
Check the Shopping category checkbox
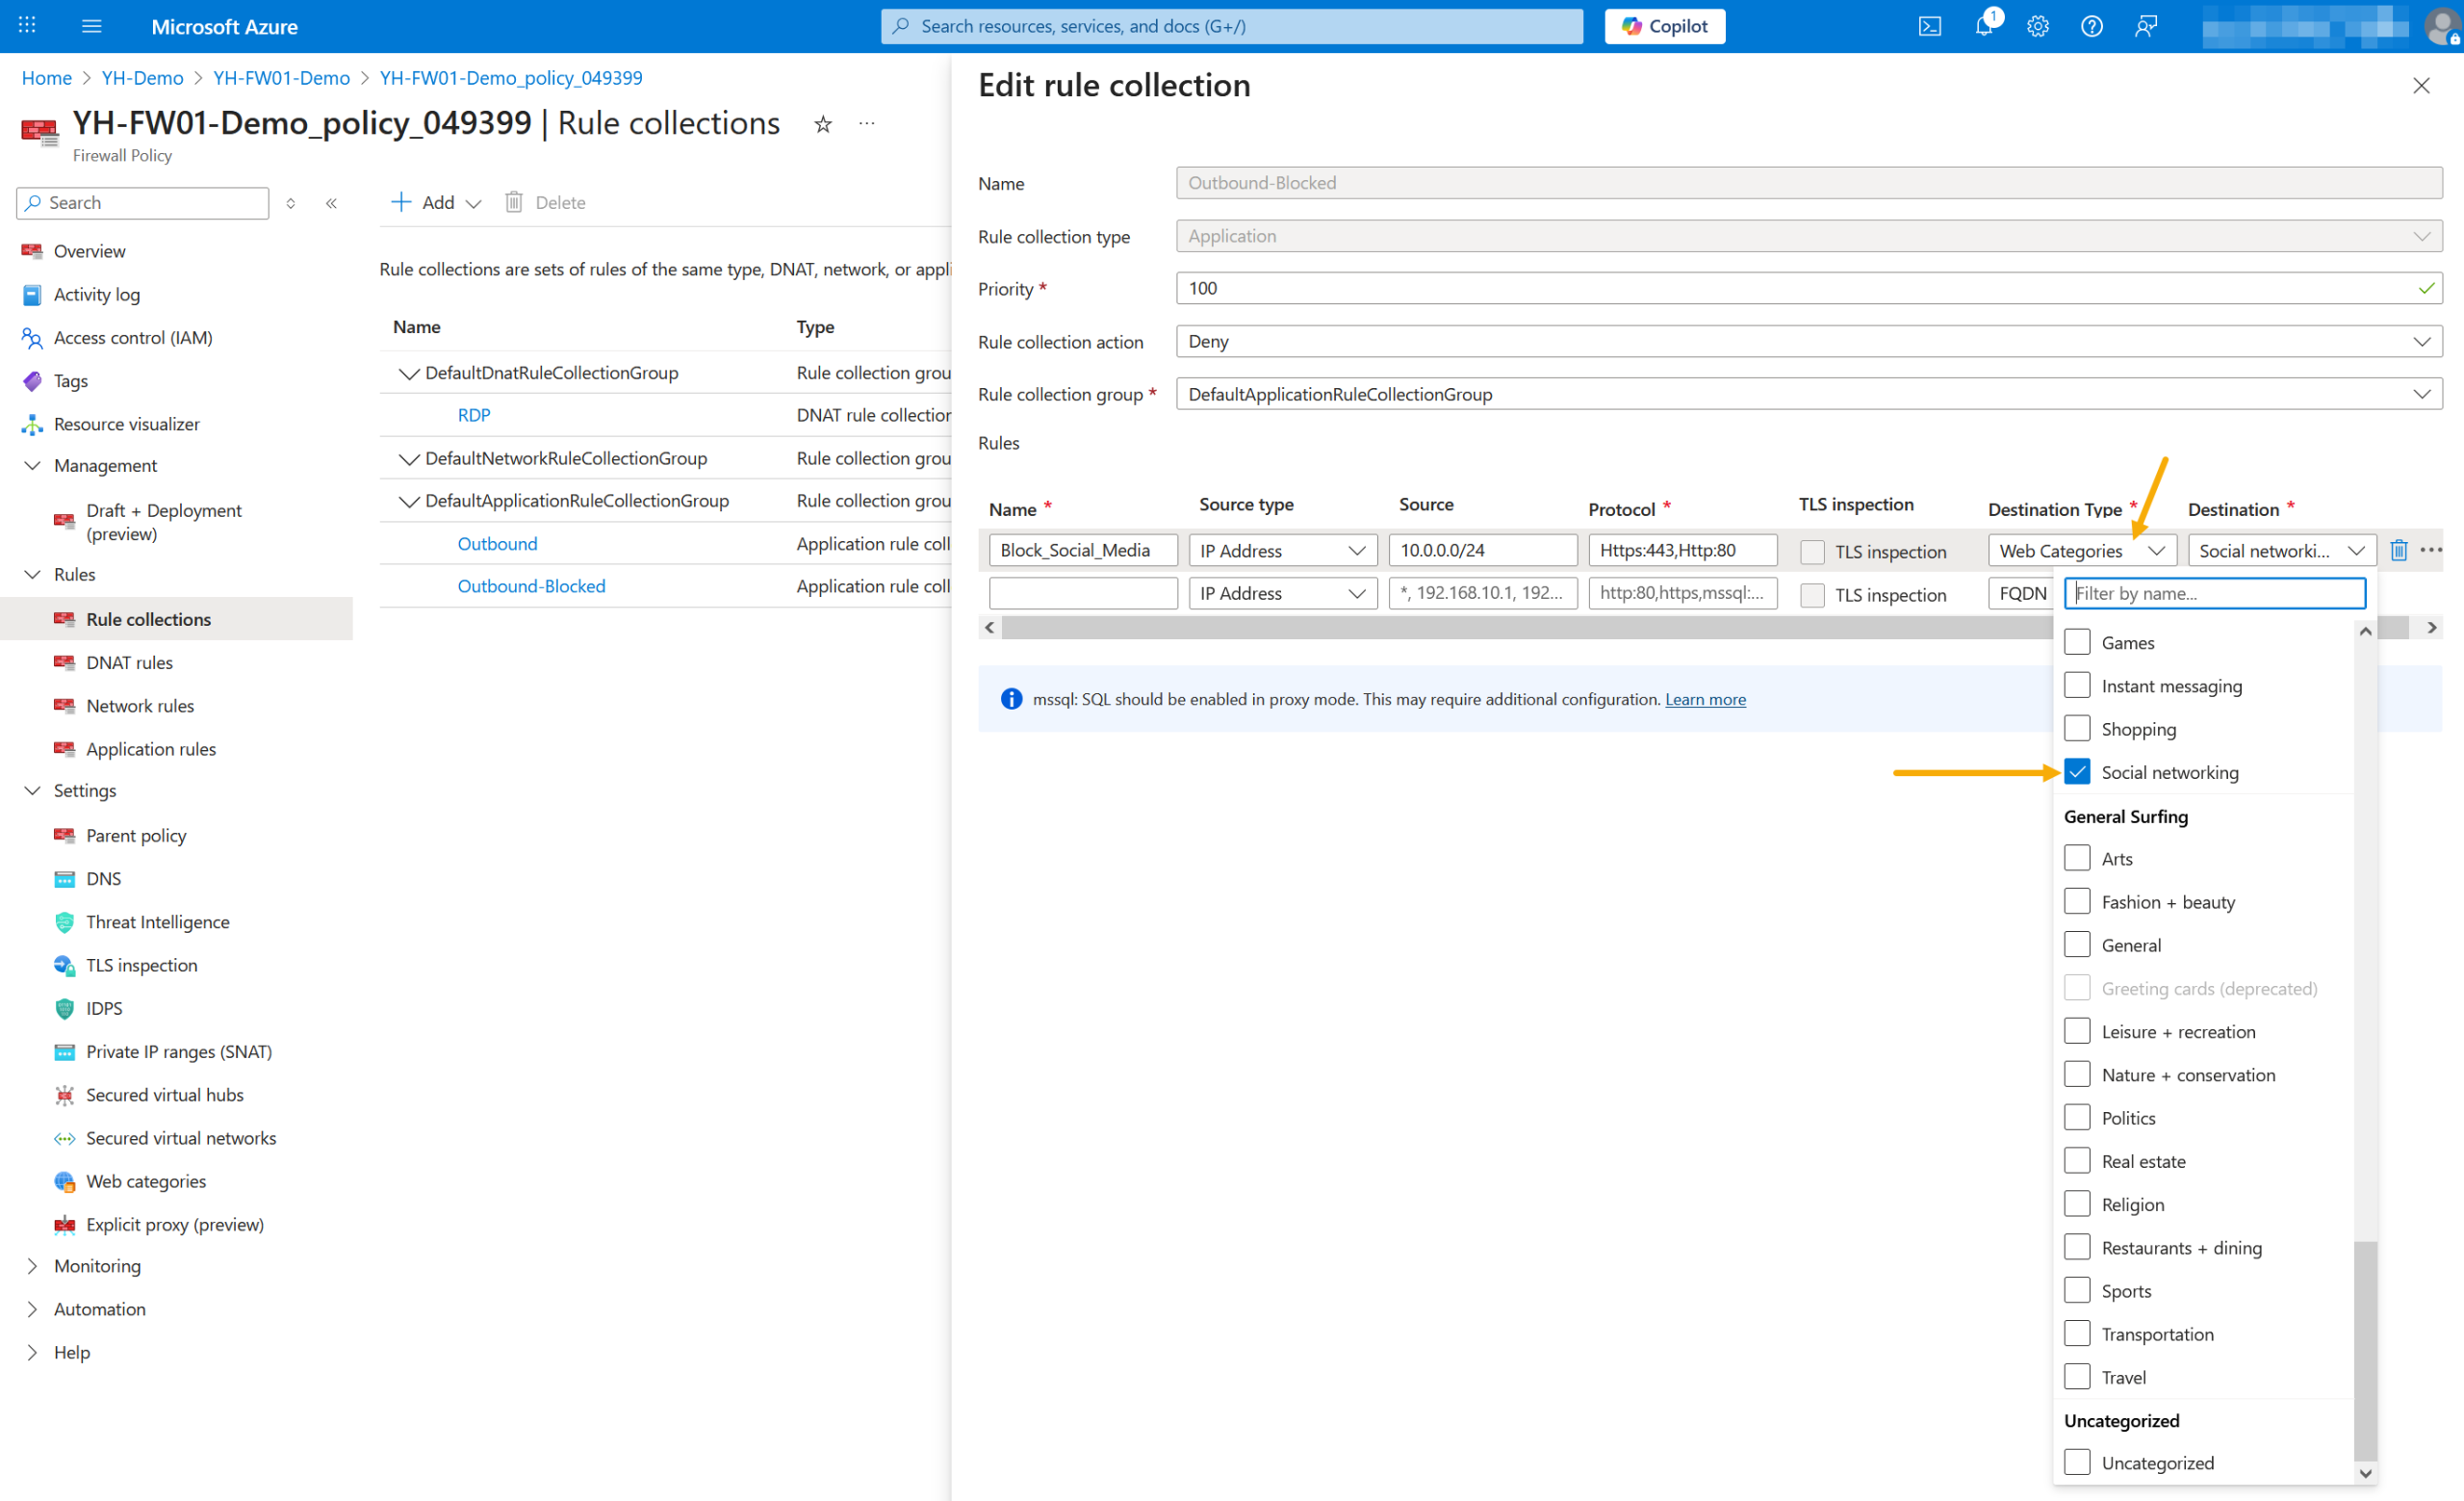click(2076, 728)
